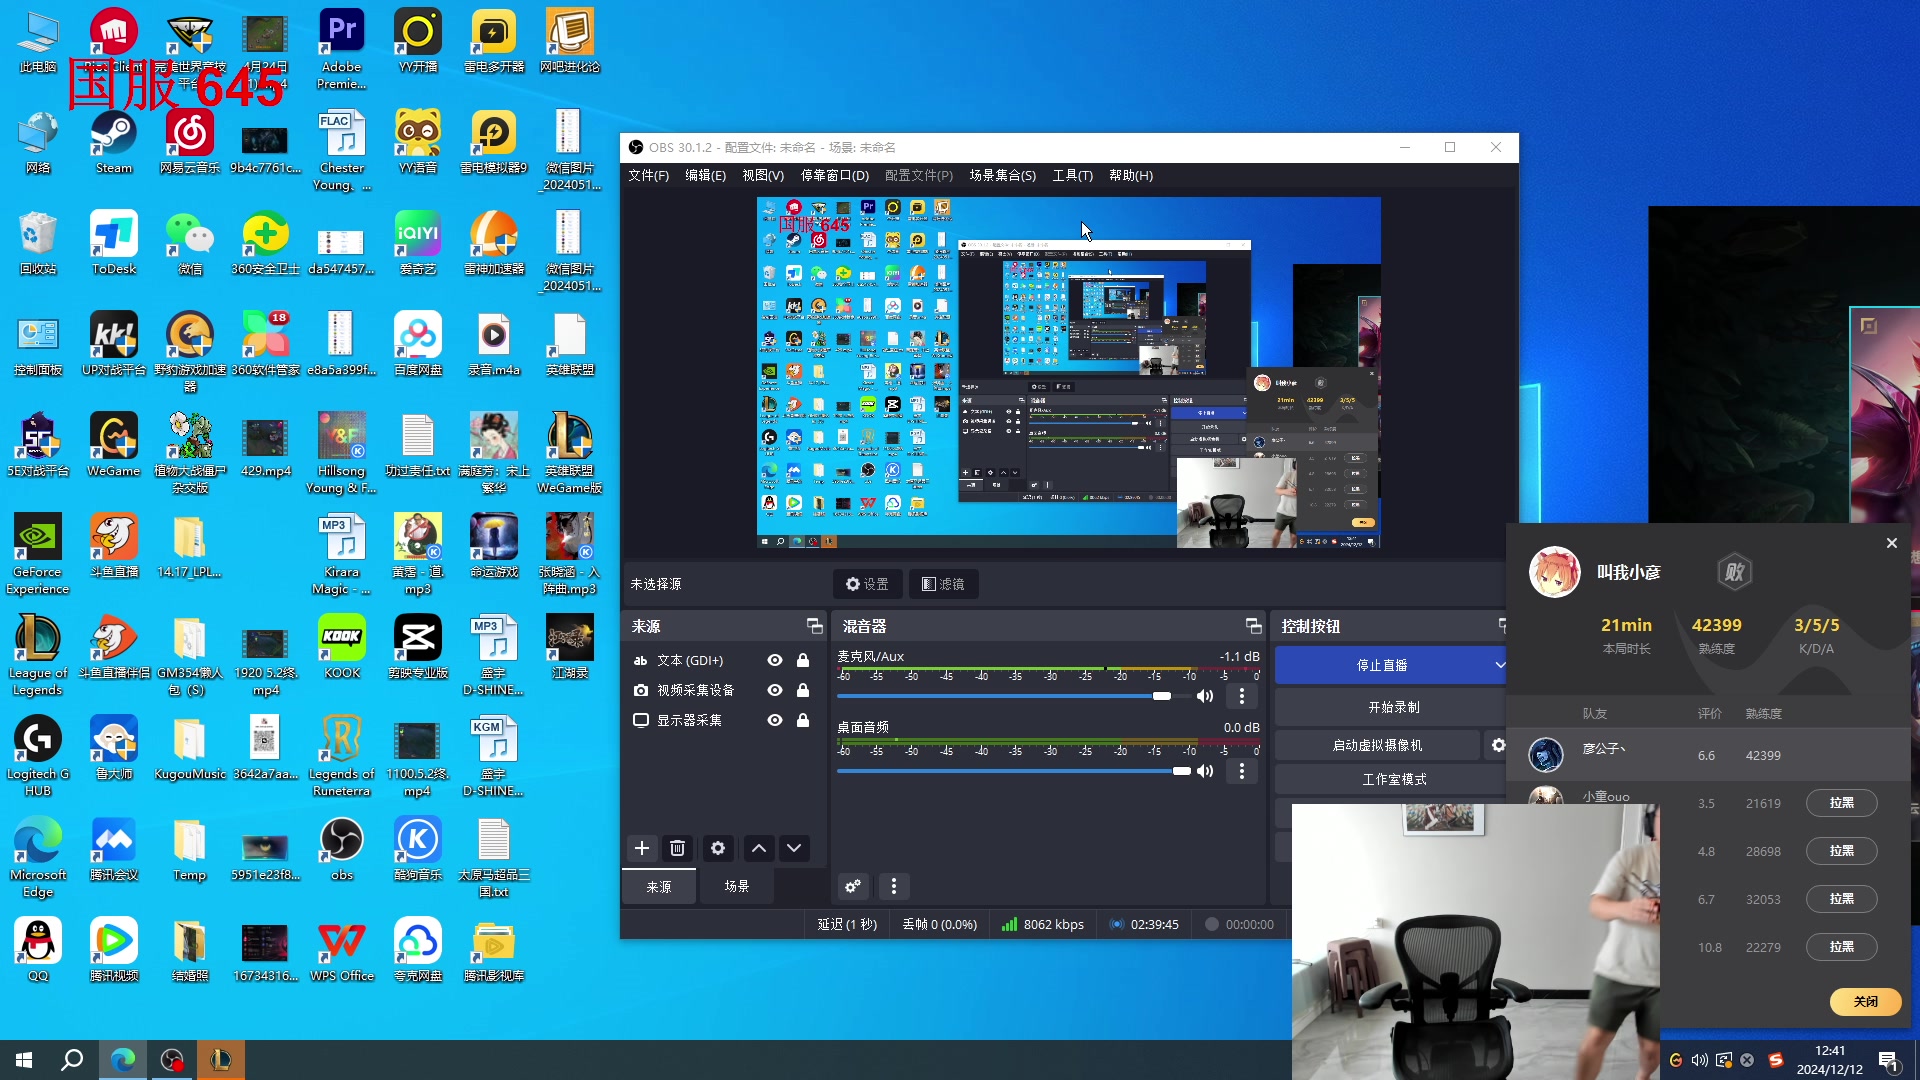Click 叫我小彦 player avatar
1920x1080 pixels.
tap(1554, 572)
